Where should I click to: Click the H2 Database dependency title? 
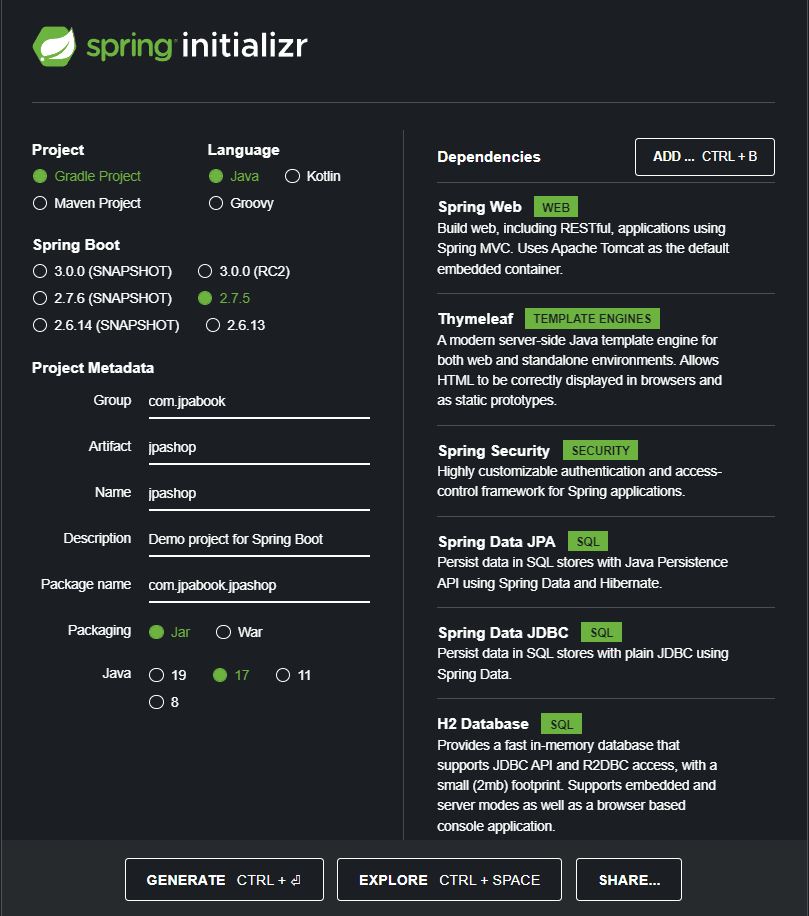[x=483, y=724]
